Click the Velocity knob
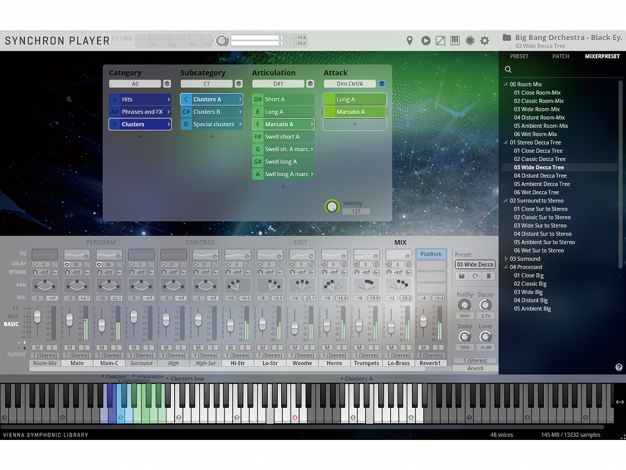Viewport: 626px width, 470px height. pos(332,206)
